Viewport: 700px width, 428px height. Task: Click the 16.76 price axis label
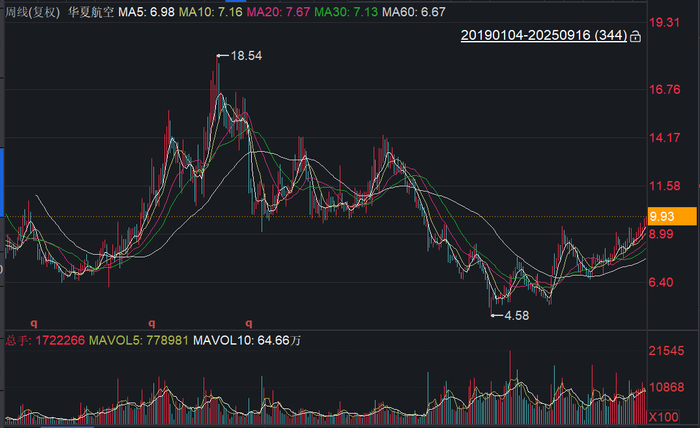(664, 89)
